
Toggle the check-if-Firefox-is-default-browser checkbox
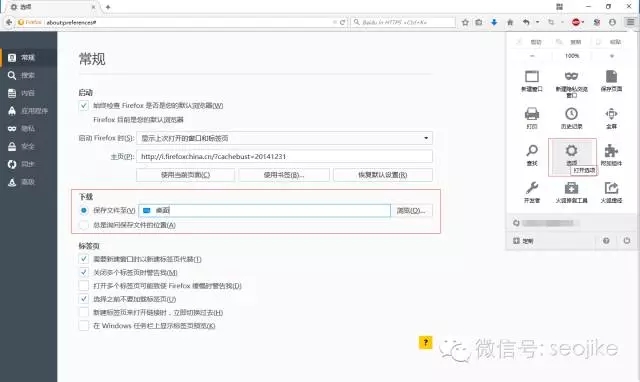83,106
